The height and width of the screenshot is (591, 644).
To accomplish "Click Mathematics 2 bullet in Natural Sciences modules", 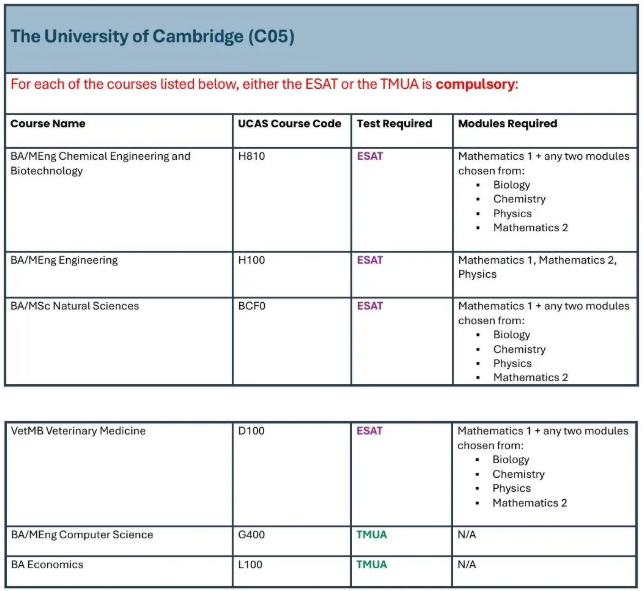I will tap(530, 377).
